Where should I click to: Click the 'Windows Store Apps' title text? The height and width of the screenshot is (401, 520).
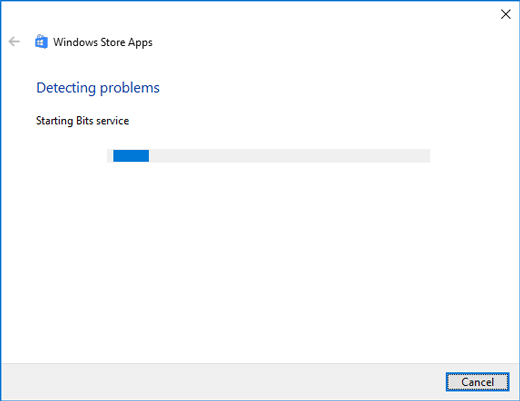click(103, 42)
